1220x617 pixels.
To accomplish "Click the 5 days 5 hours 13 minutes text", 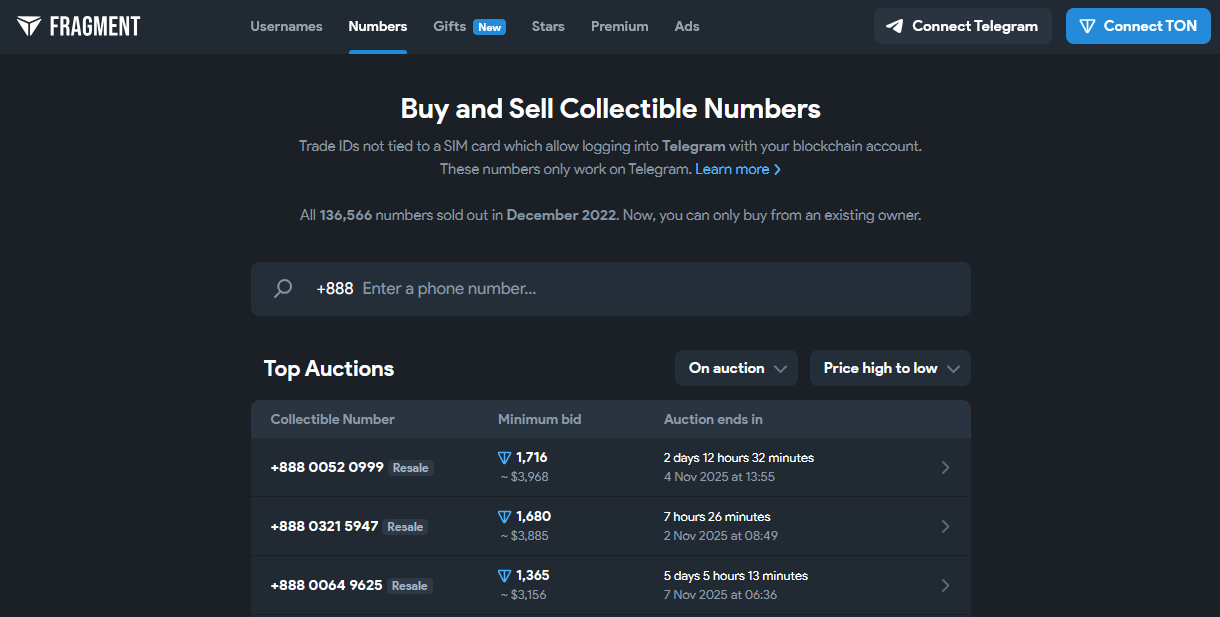I will coord(736,576).
